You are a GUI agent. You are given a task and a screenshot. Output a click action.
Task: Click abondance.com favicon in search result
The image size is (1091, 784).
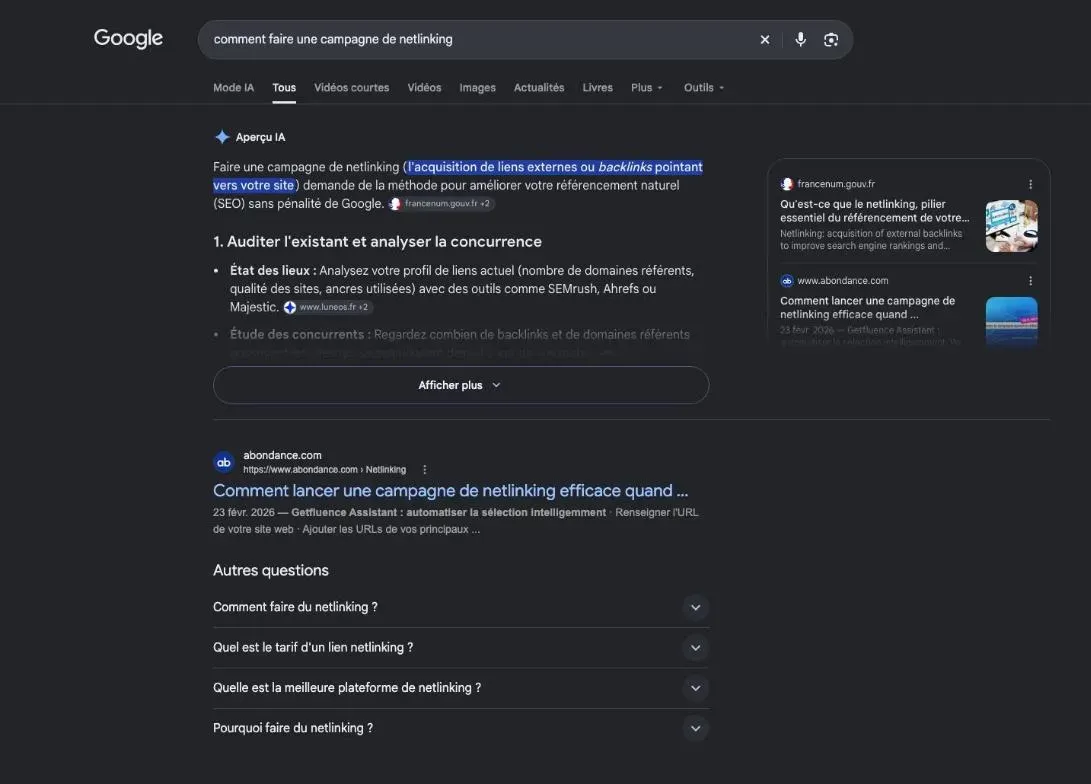223,462
